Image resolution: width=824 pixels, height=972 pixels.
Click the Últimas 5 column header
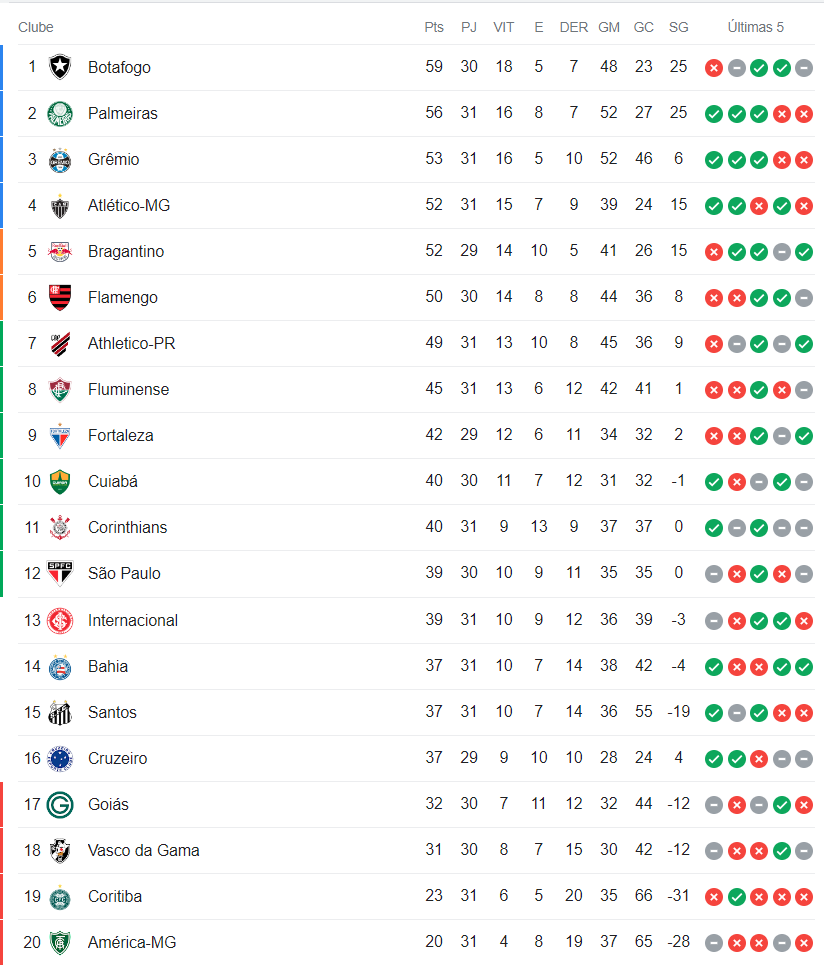click(755, 27)
